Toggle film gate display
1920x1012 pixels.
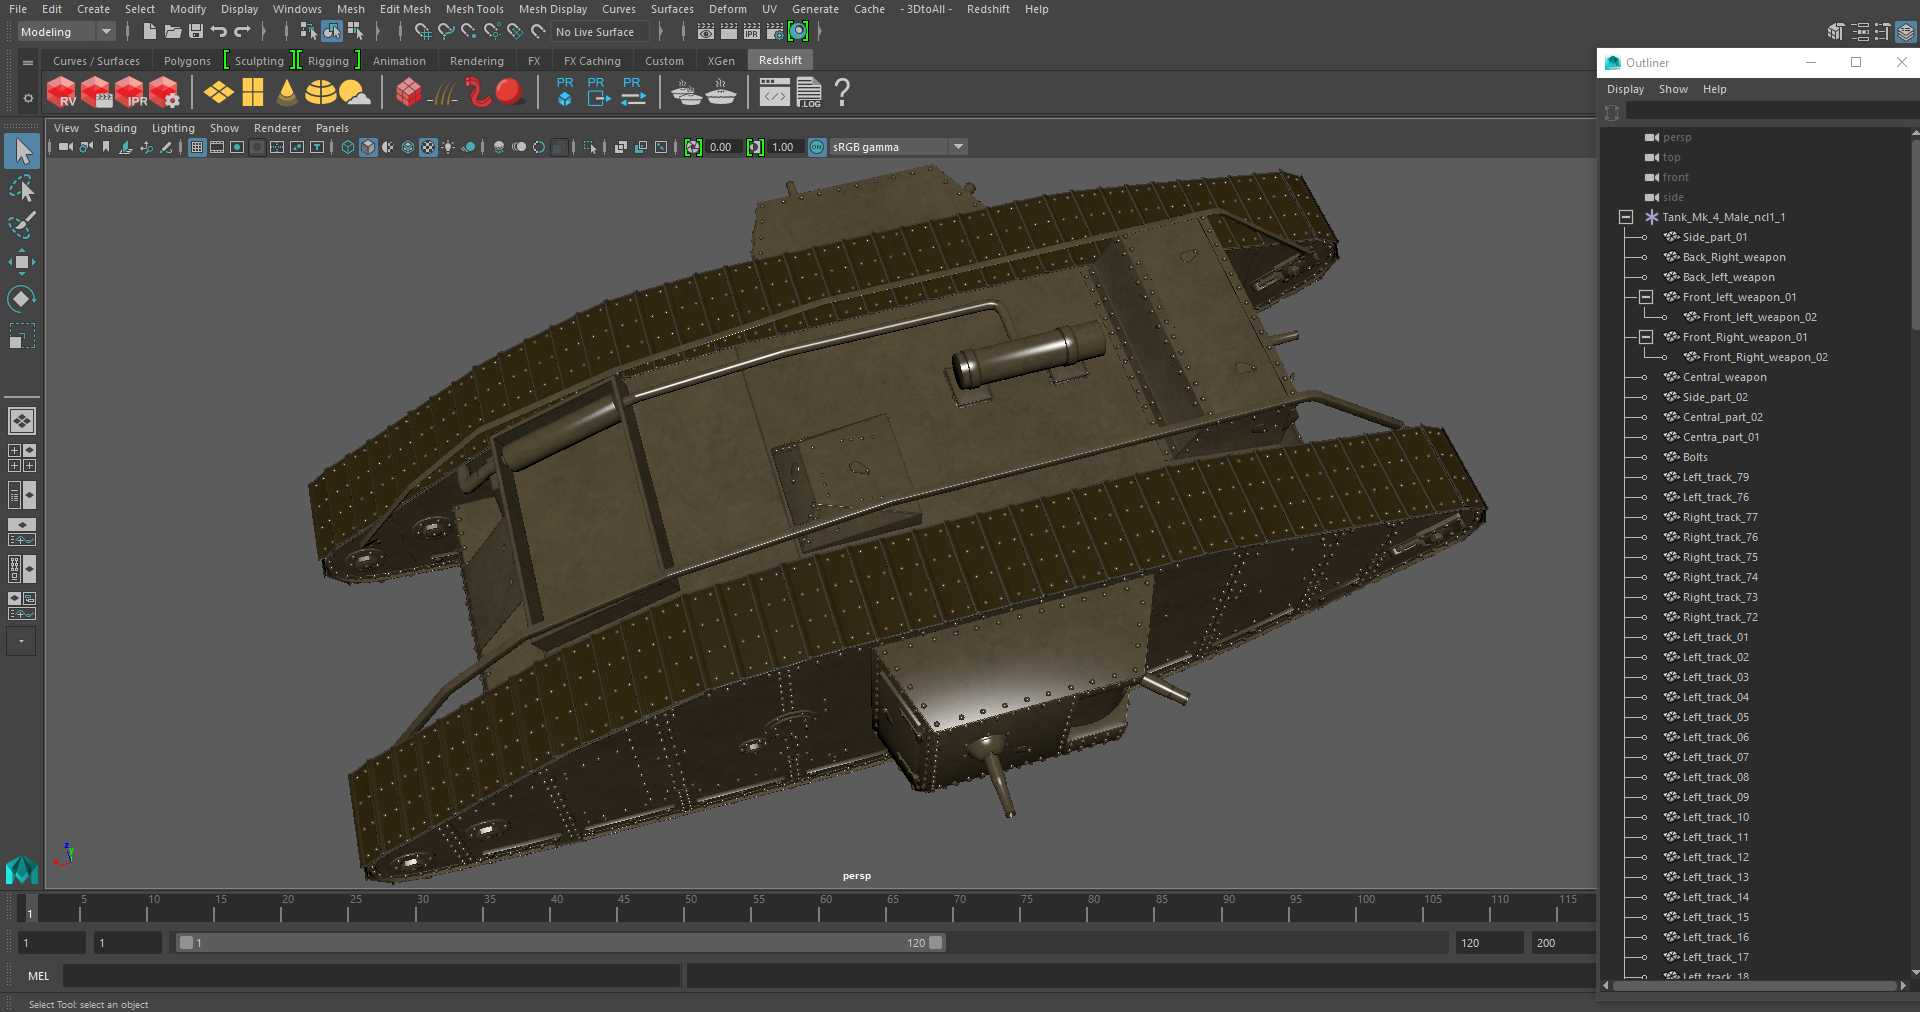[217, 147]
